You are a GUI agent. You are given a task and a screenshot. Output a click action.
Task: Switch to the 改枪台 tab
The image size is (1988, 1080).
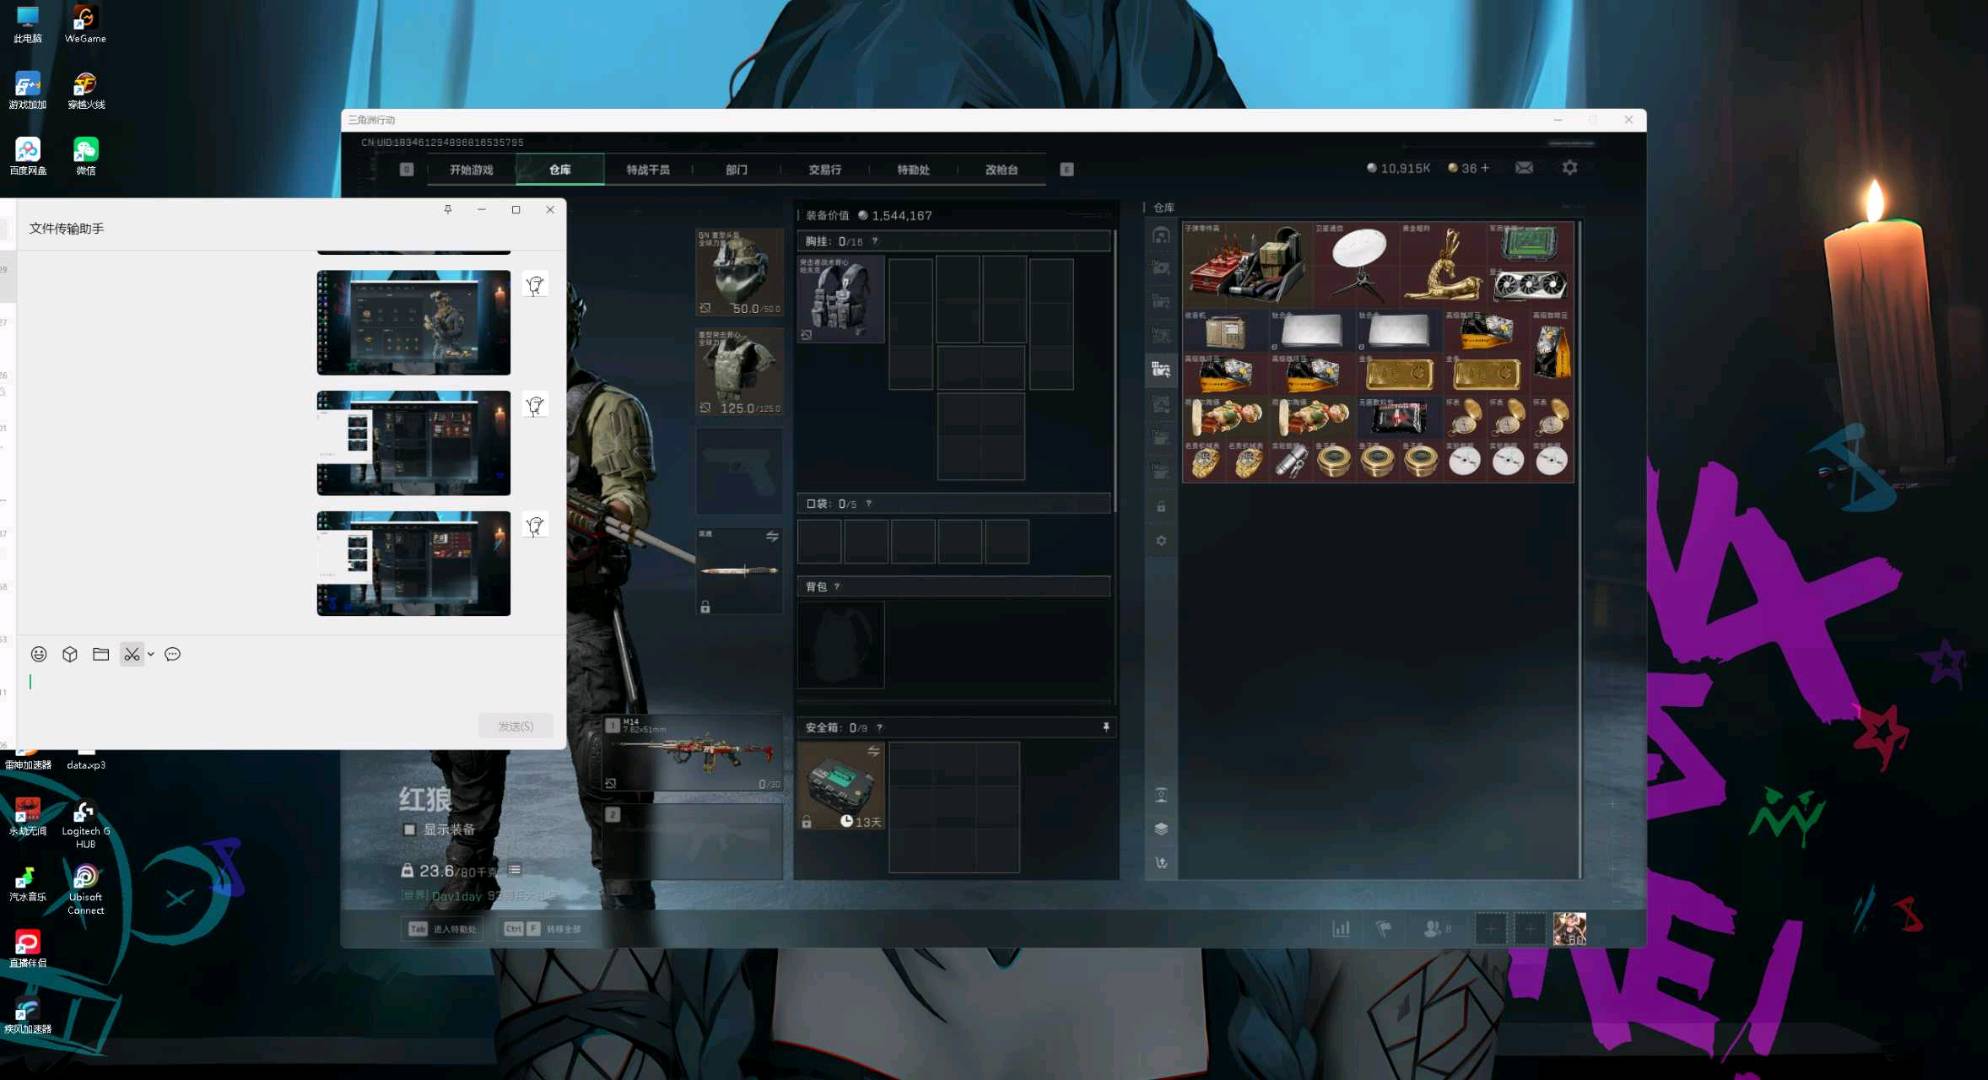(1001, 169)
